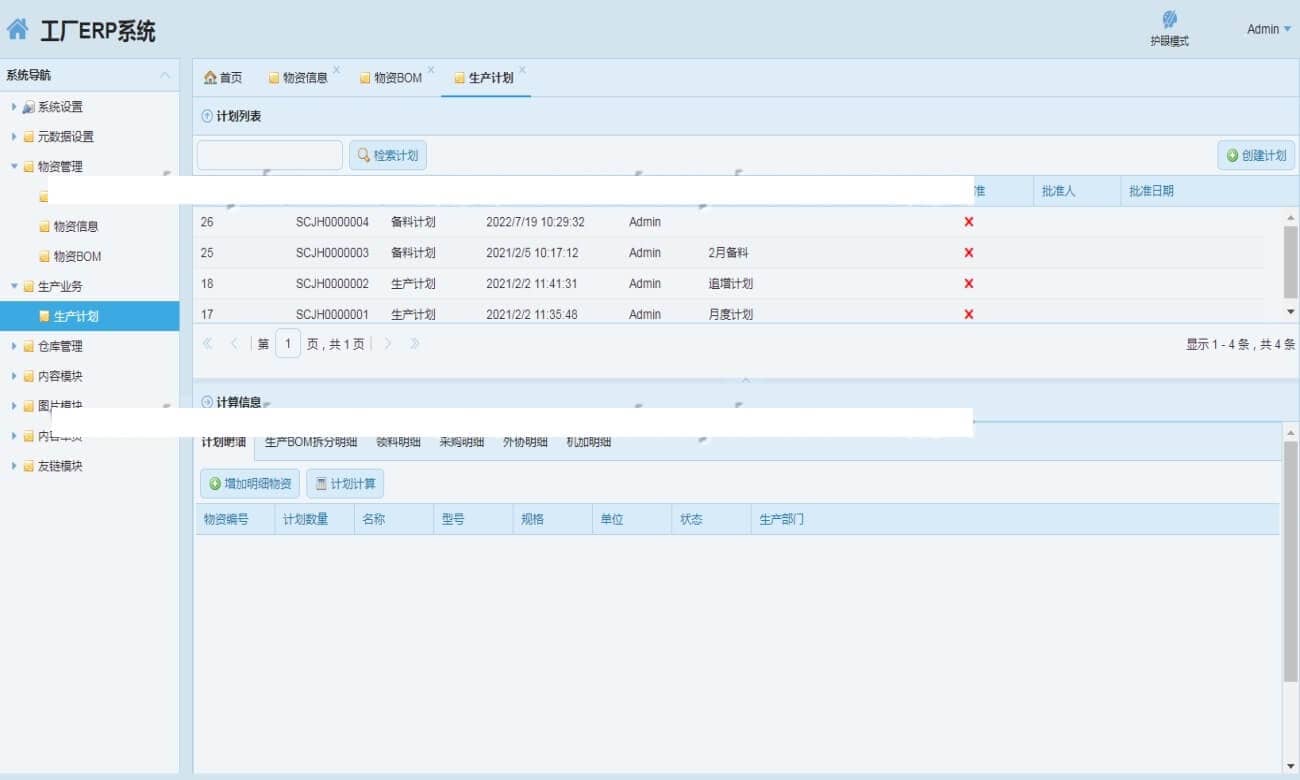Switch to the 物资BOM tab
Image resolution: width=1300 pixels, height=780 pixels.
[391, 77]
